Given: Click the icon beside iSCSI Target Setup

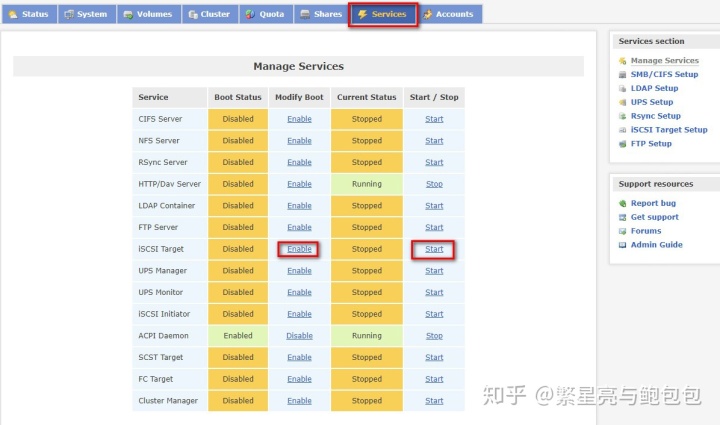Looking at the screenshot, I should [623, 130].
